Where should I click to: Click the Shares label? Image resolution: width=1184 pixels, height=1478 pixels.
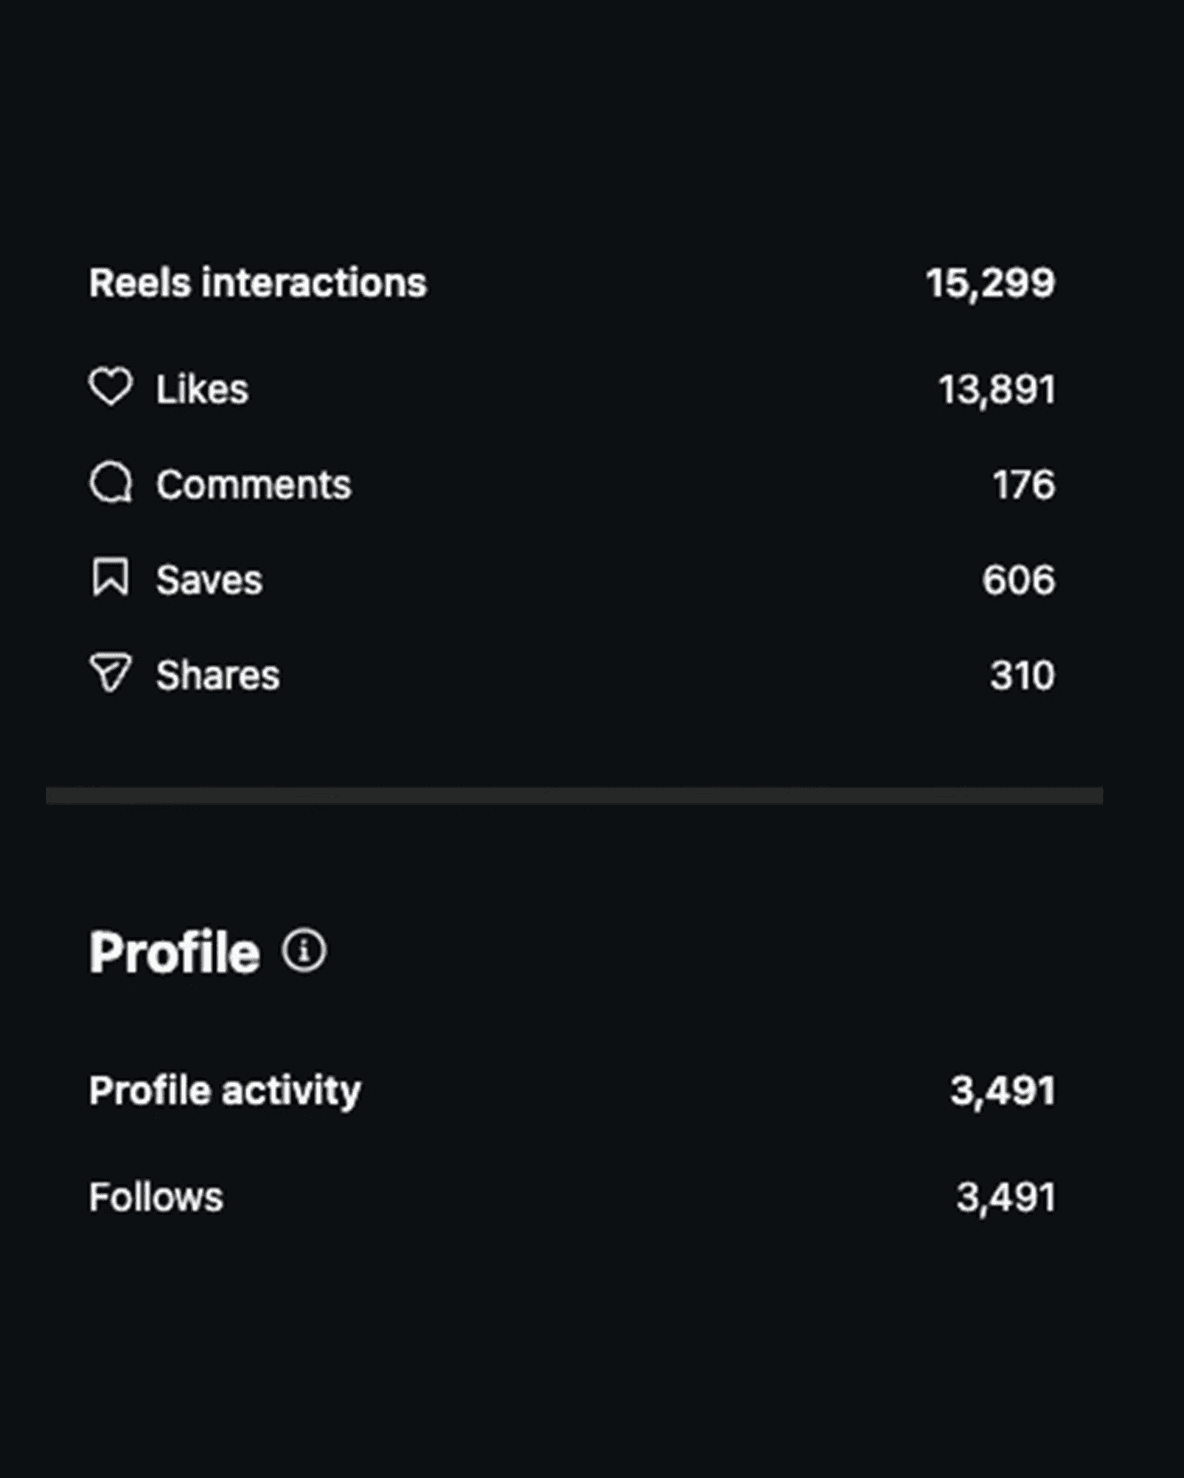point(218,675)
